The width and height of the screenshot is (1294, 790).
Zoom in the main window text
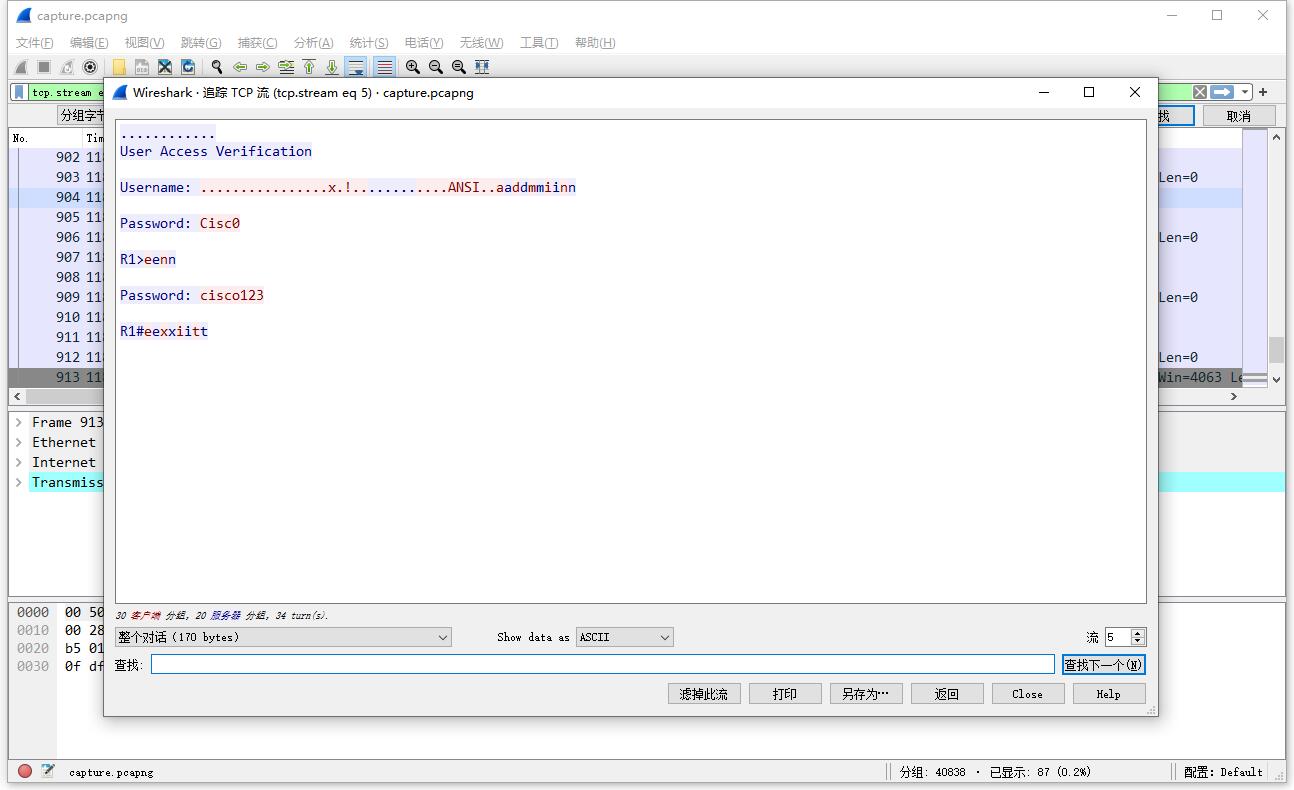[413, 67]
